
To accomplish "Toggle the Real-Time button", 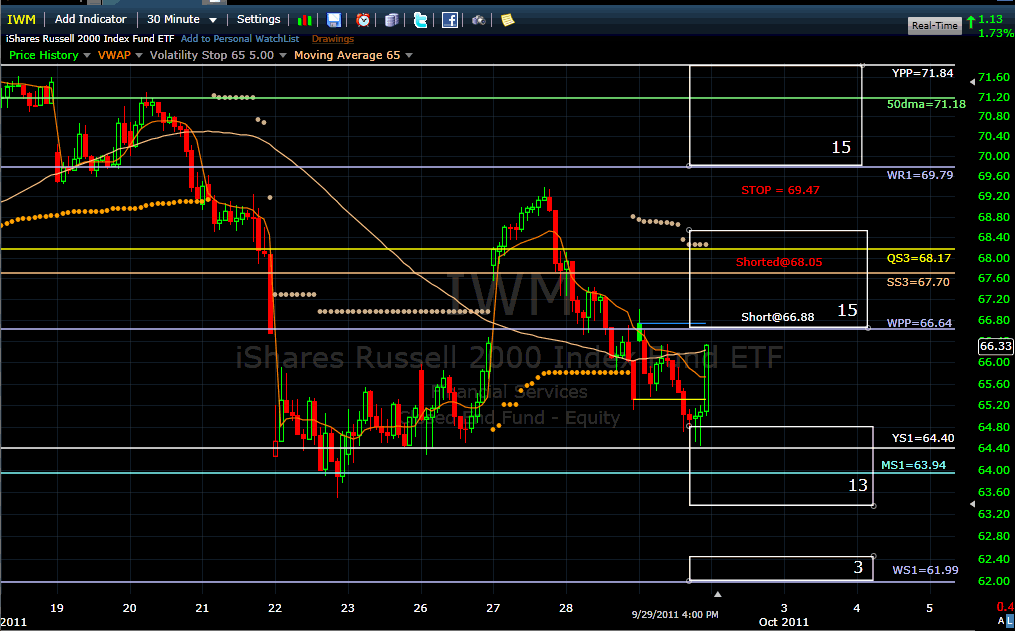I will click(934, 25).
